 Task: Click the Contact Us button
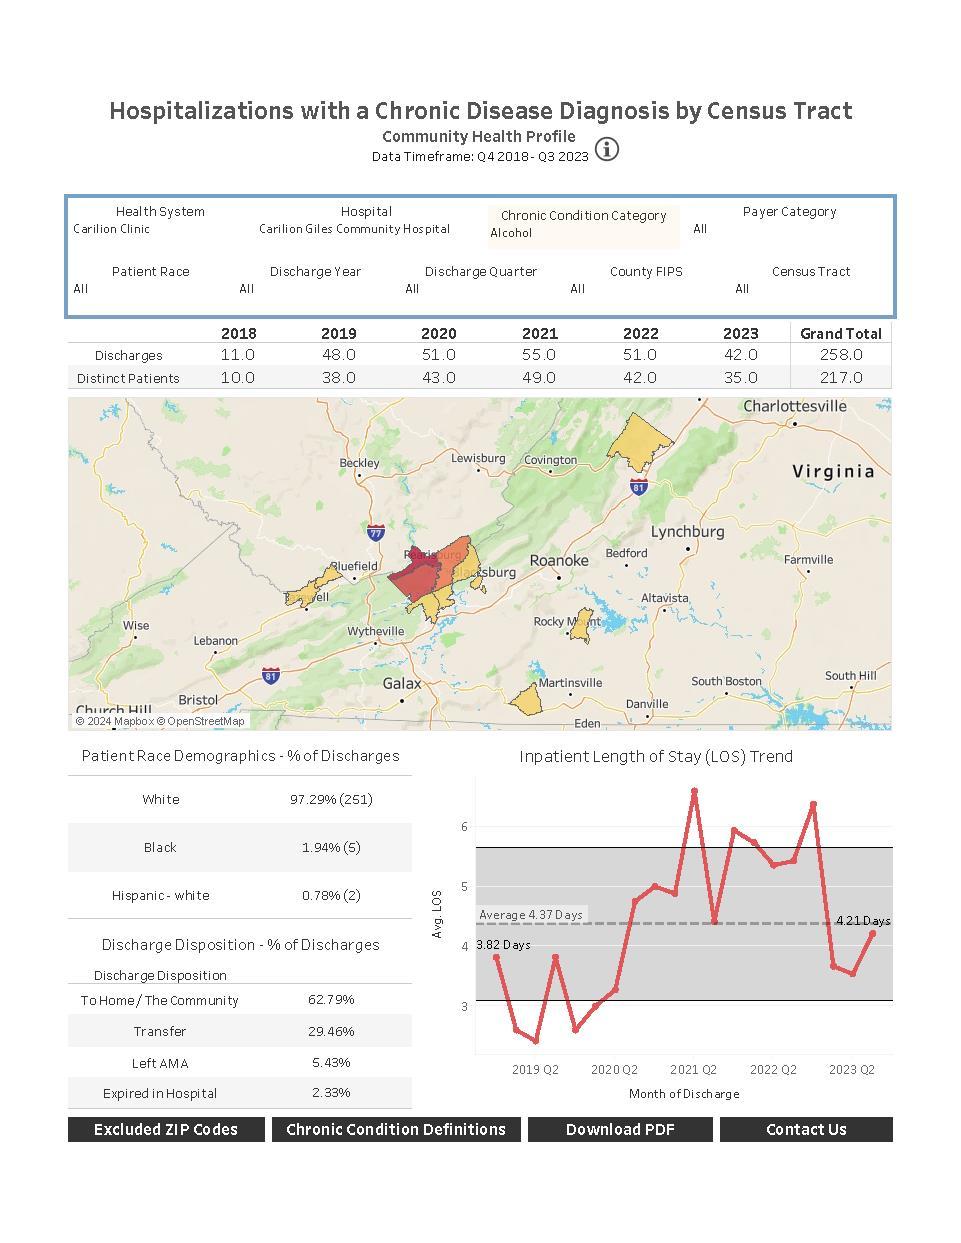tap(806, 1129)
